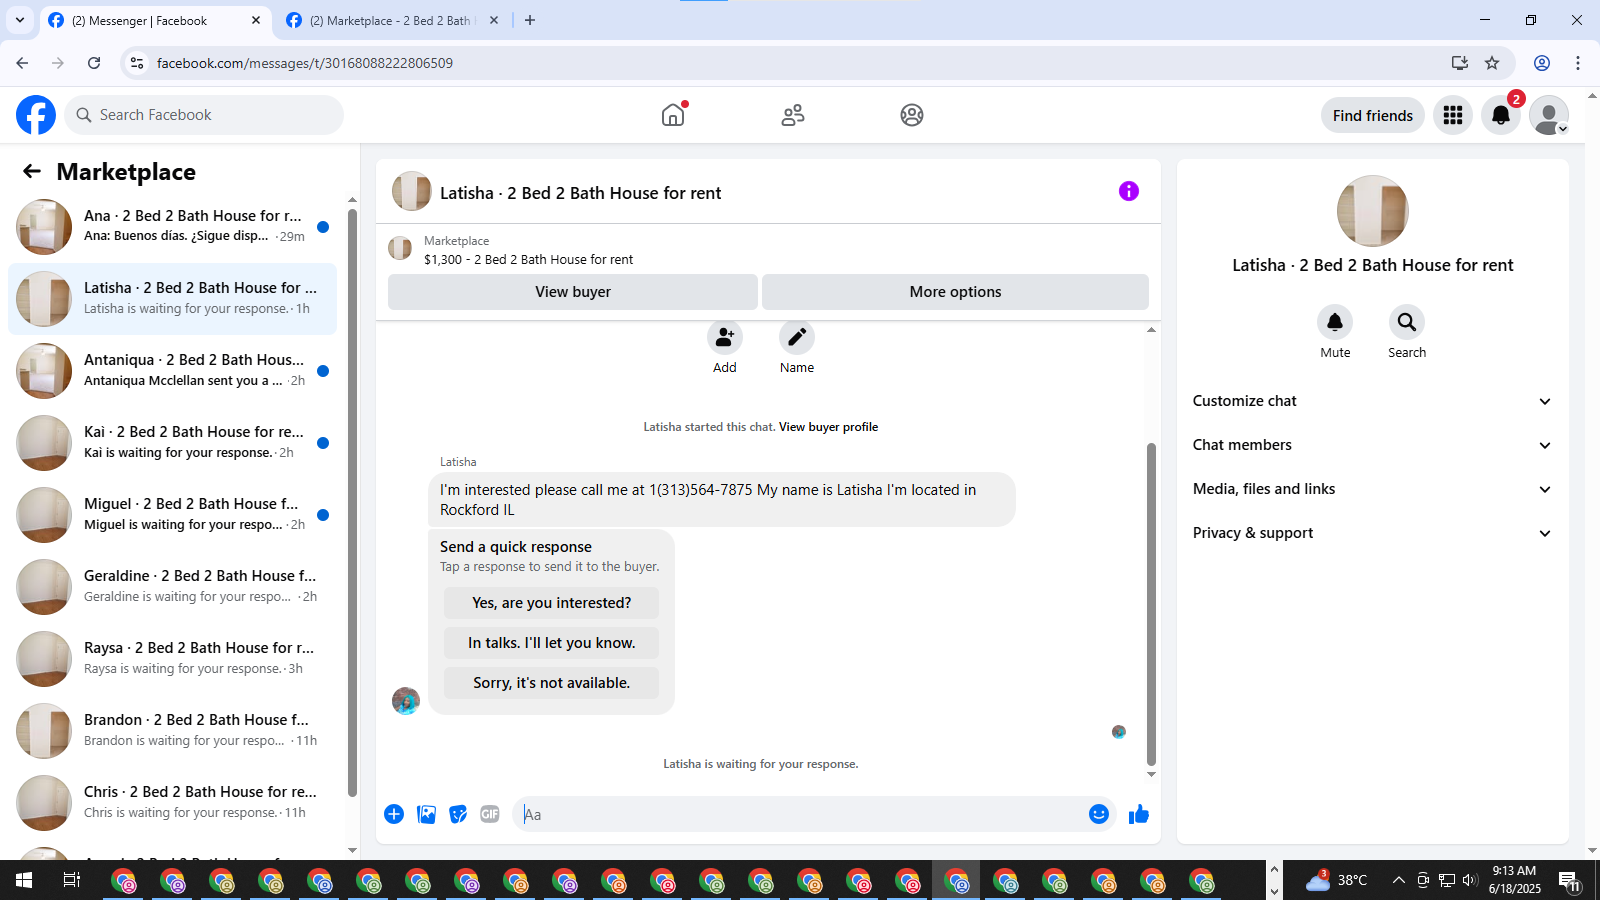Open the Groups icon in top bar
The height and width of the screenshot is (900, 1600).
click(x=912, y=115)
